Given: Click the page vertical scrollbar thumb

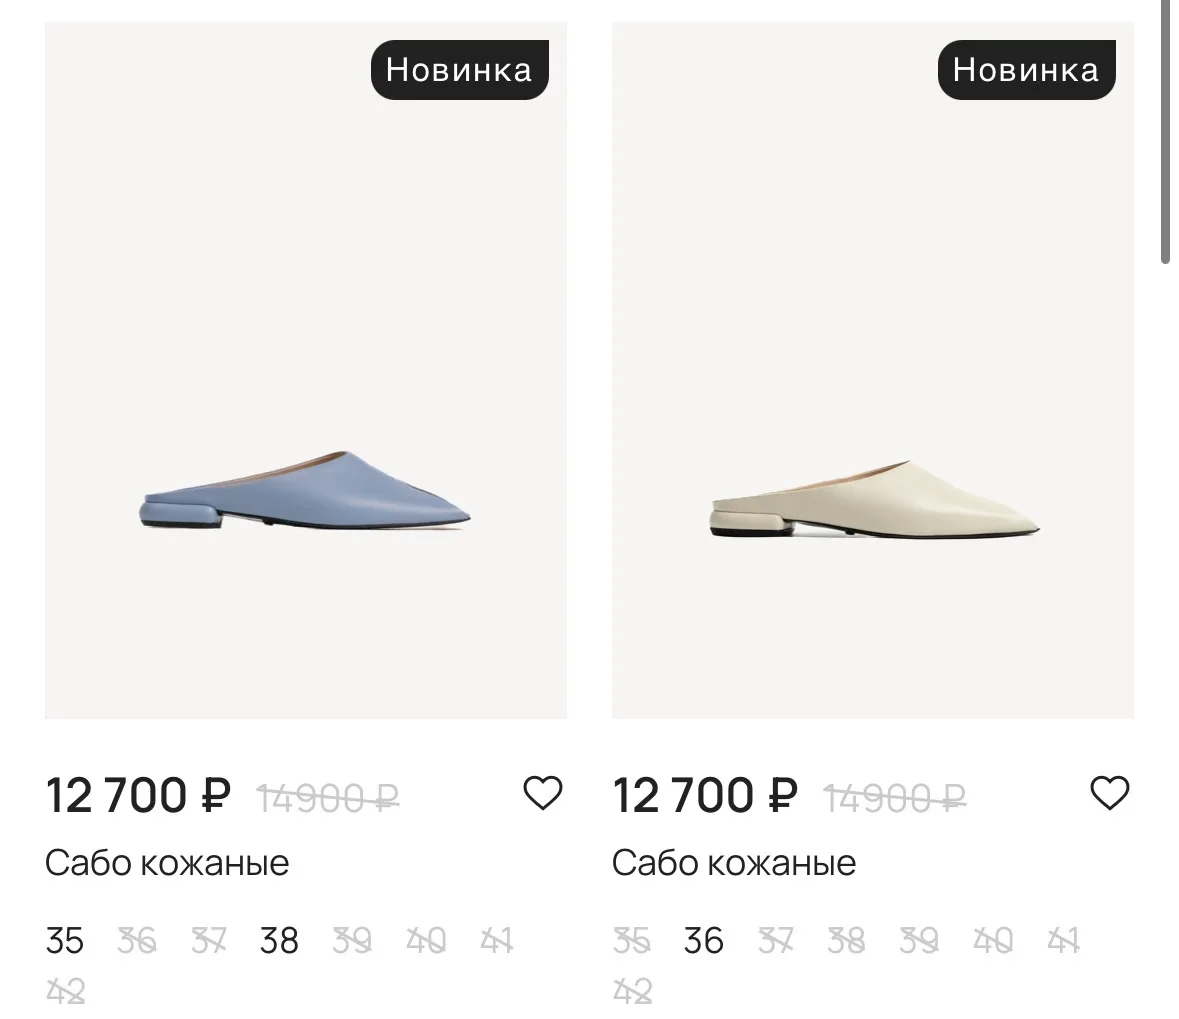Looking at the screenshot, I should 1165,132.
